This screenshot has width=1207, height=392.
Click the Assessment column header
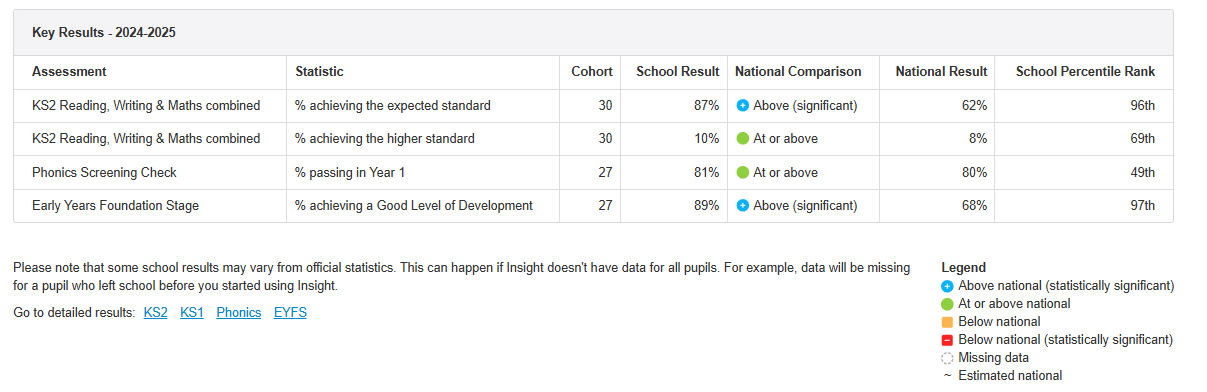pos(69,72)
